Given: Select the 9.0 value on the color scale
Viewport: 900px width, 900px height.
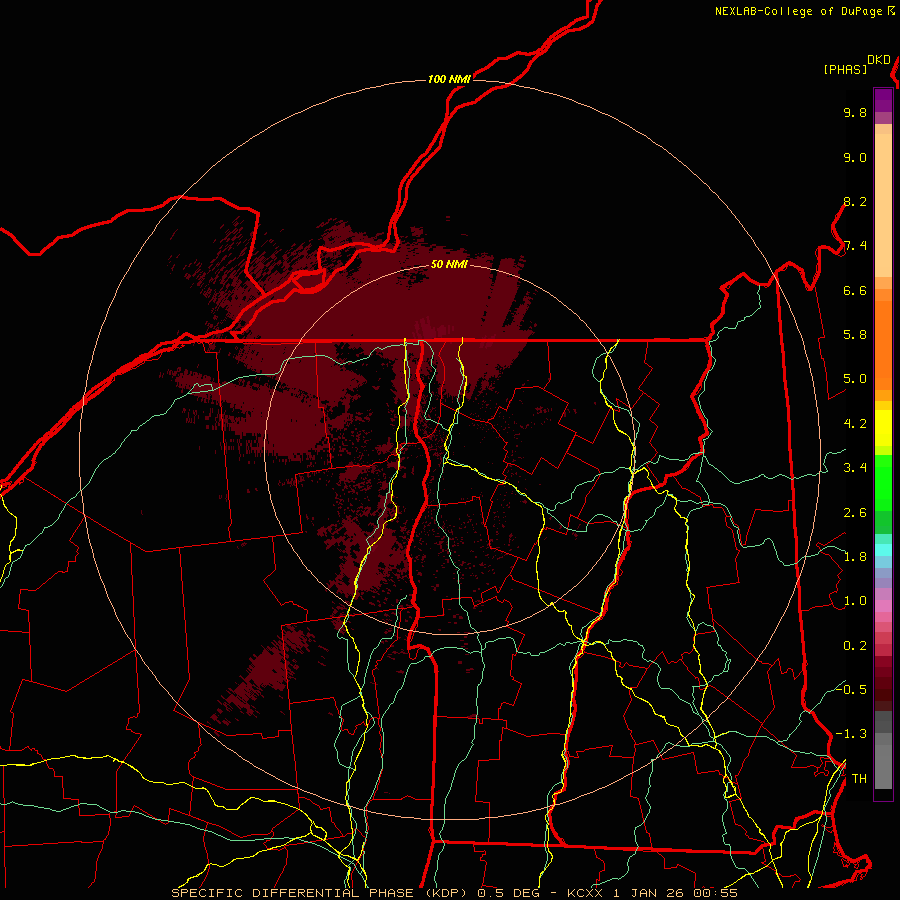Looking at the screenshot, I should 855,157.
